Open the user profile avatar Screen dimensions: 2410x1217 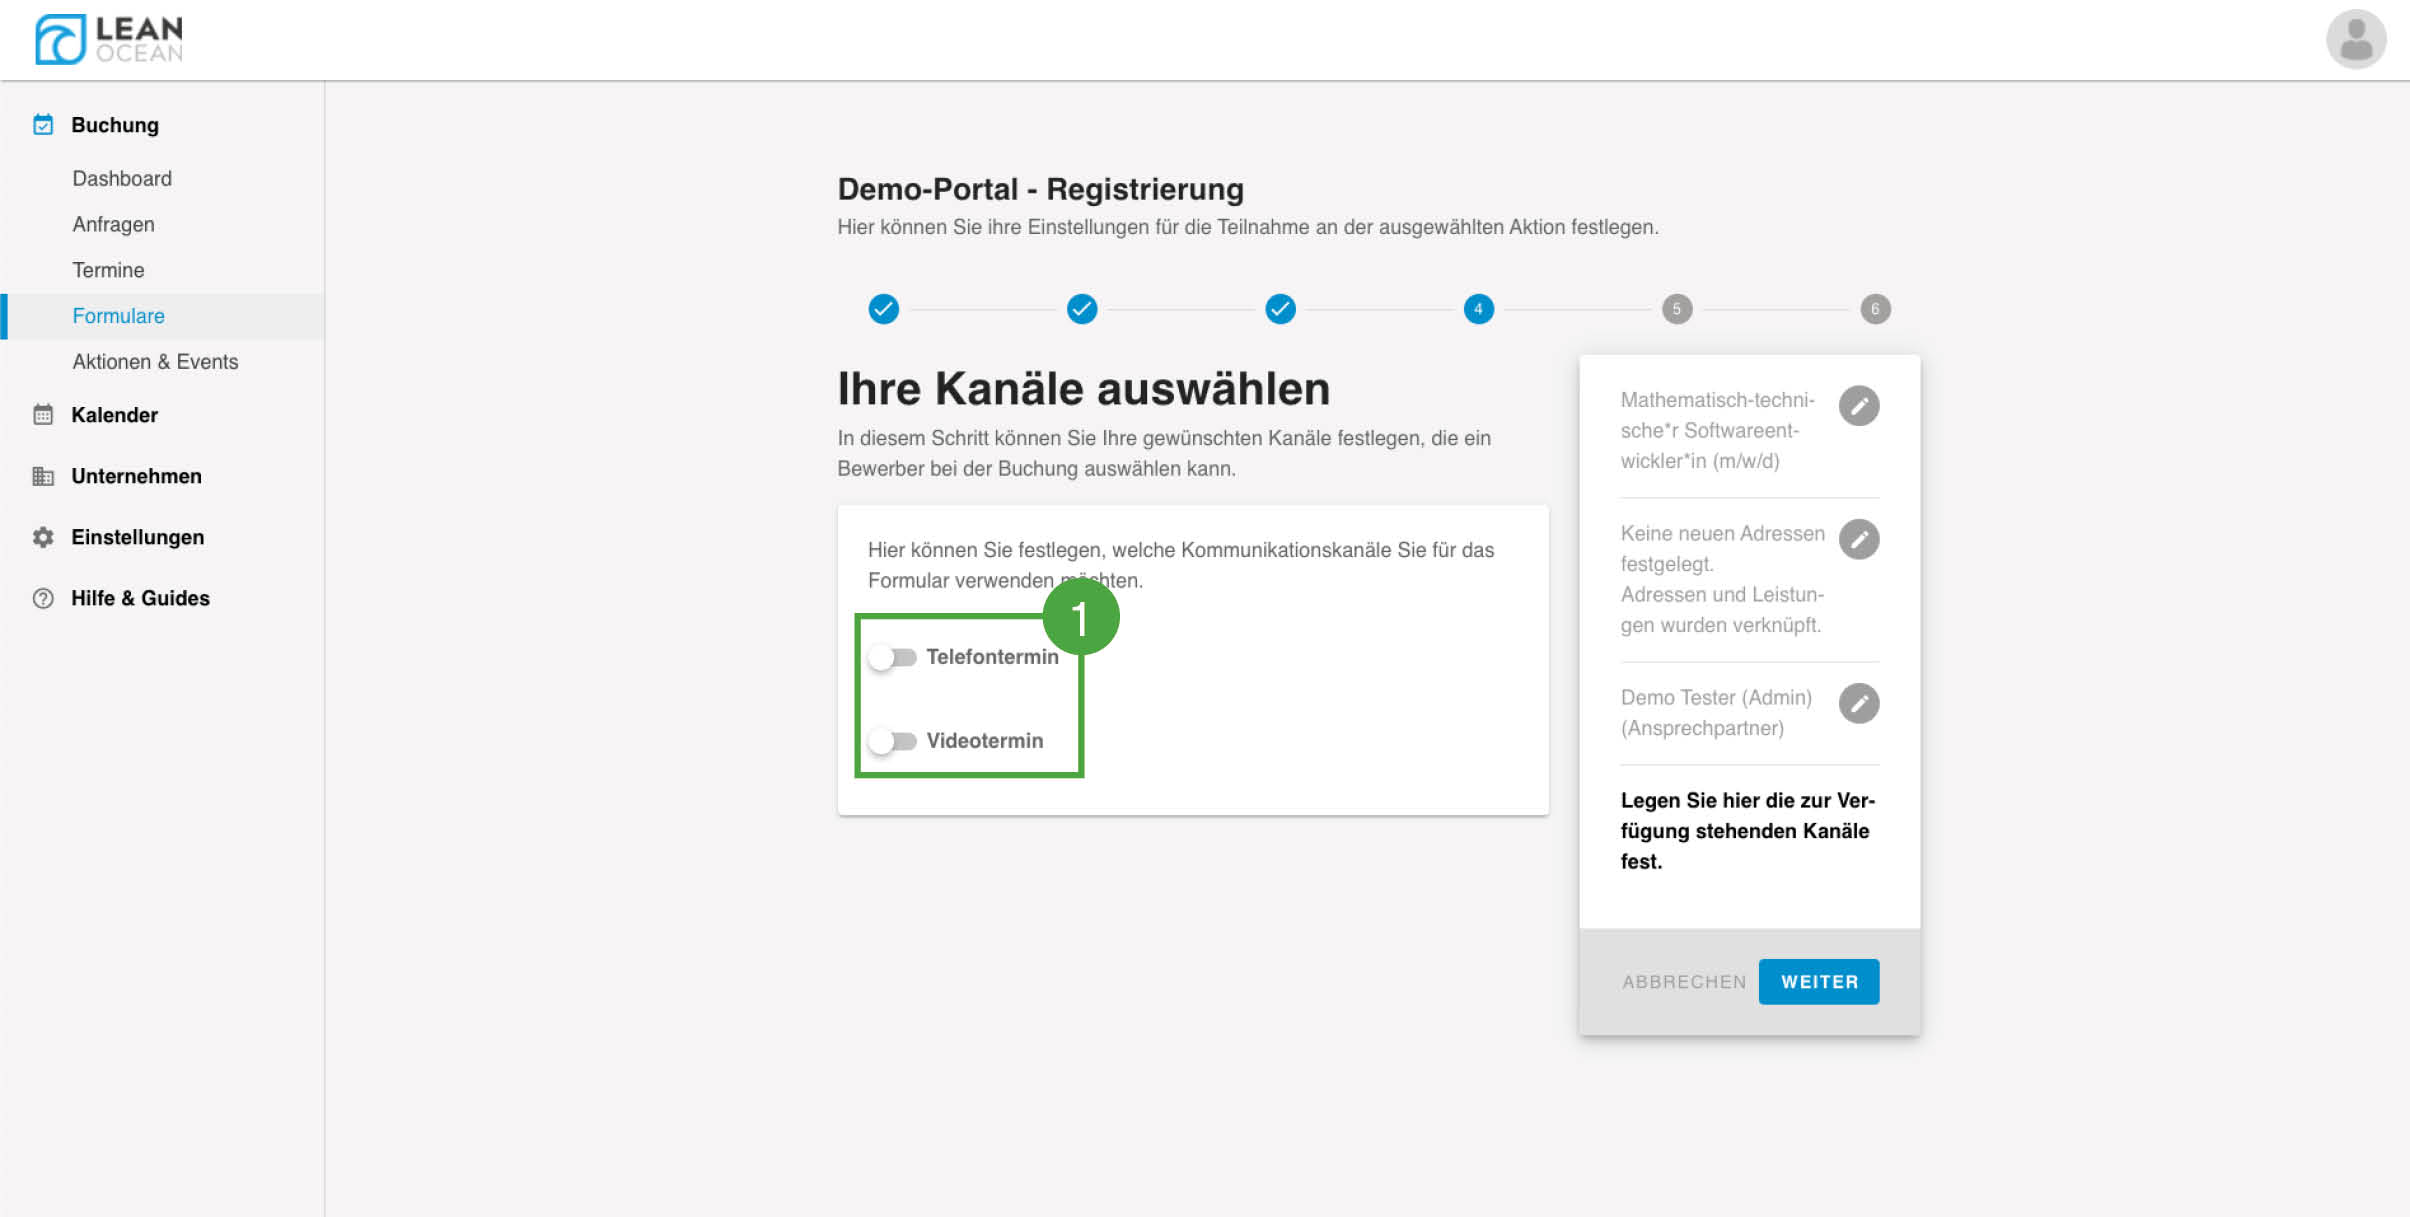pos(2355,40)
